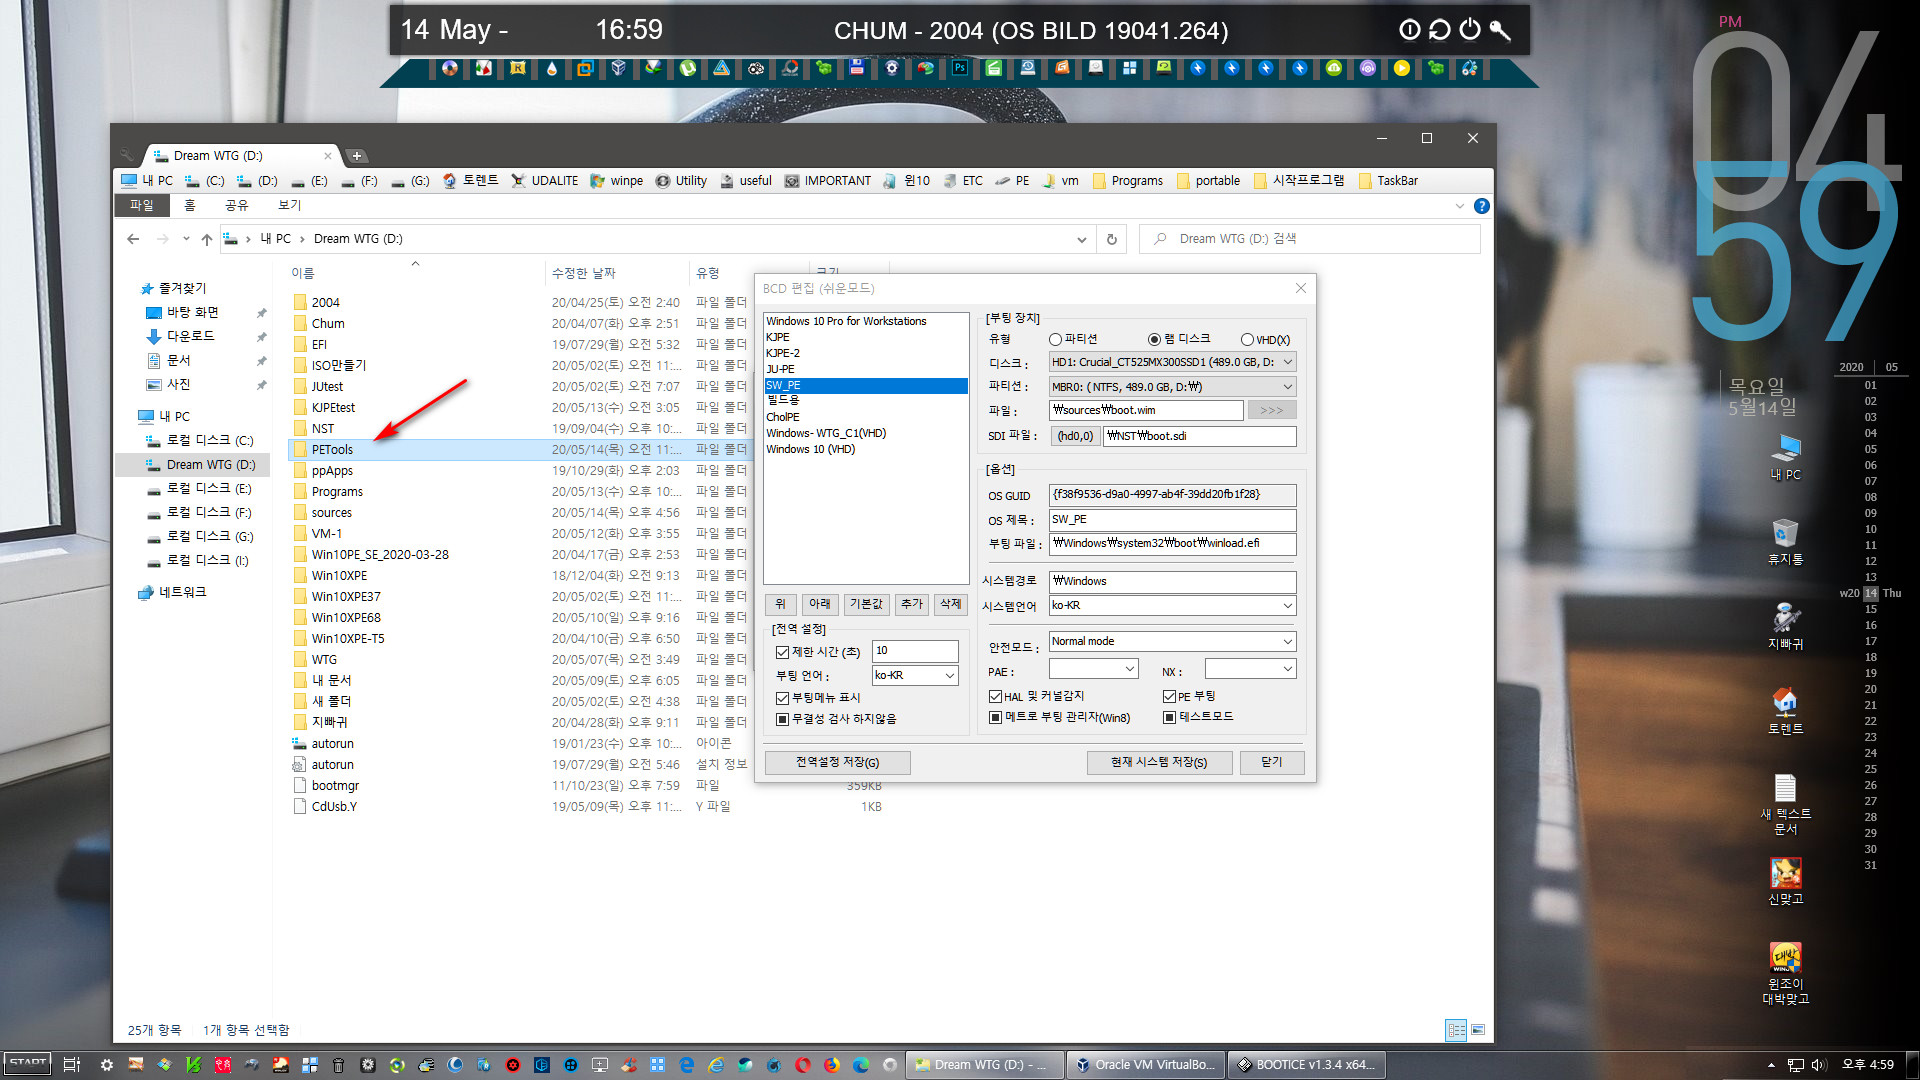Open the 지빠귀 desktop icon
Viewport: 1920px width, 1080px height.
tap(1785, 626)
